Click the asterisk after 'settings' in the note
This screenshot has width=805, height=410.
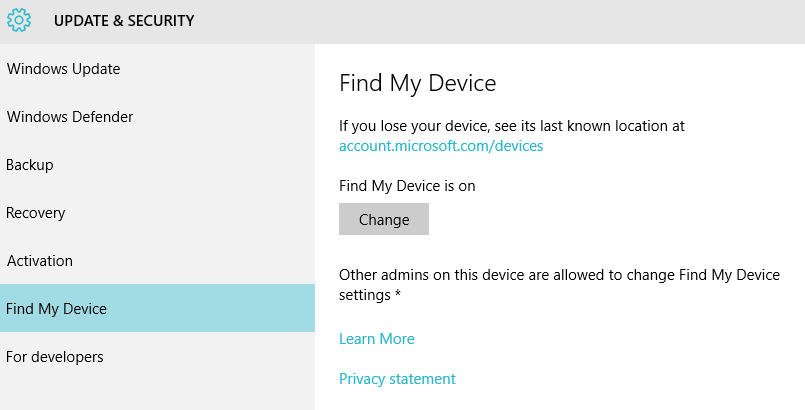[398, 295]
